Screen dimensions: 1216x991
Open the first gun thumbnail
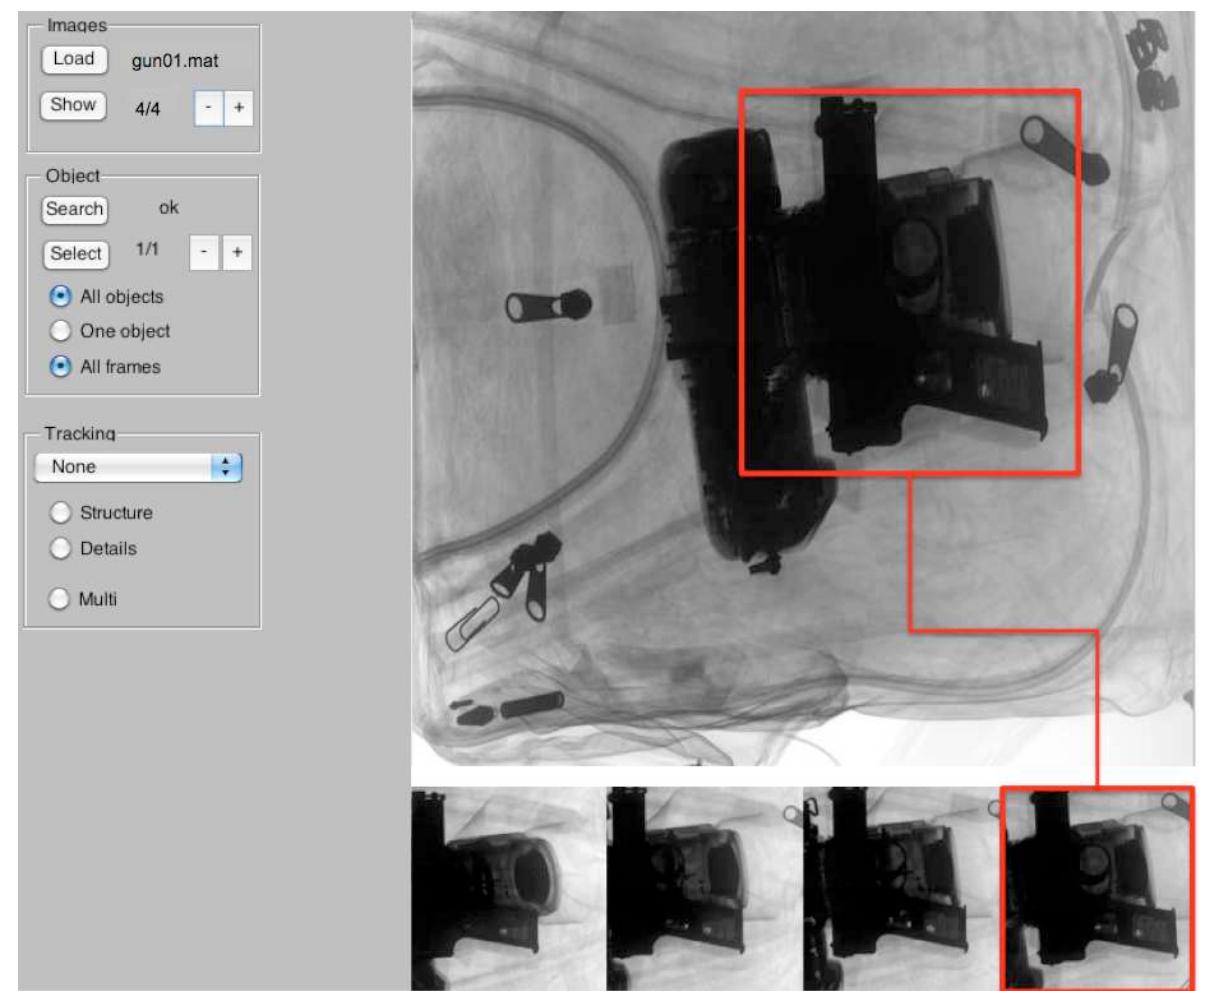click(x=509, y=889)
